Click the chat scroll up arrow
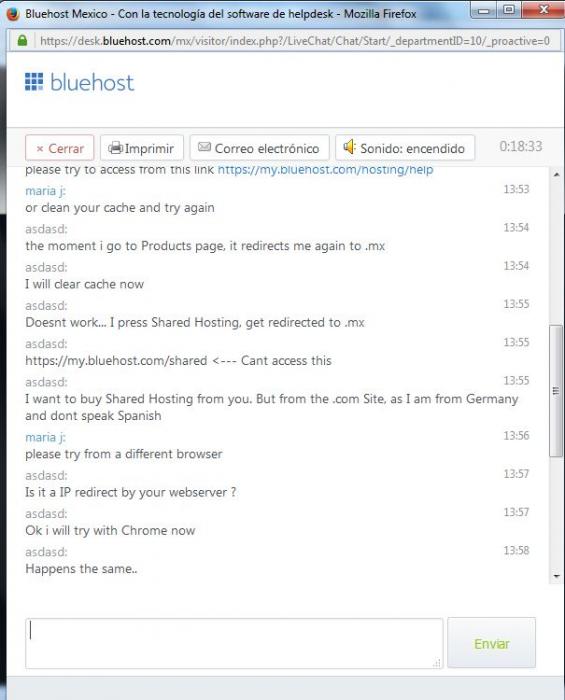The height and width of the screenshot is (700, 565). pos(556,175)
